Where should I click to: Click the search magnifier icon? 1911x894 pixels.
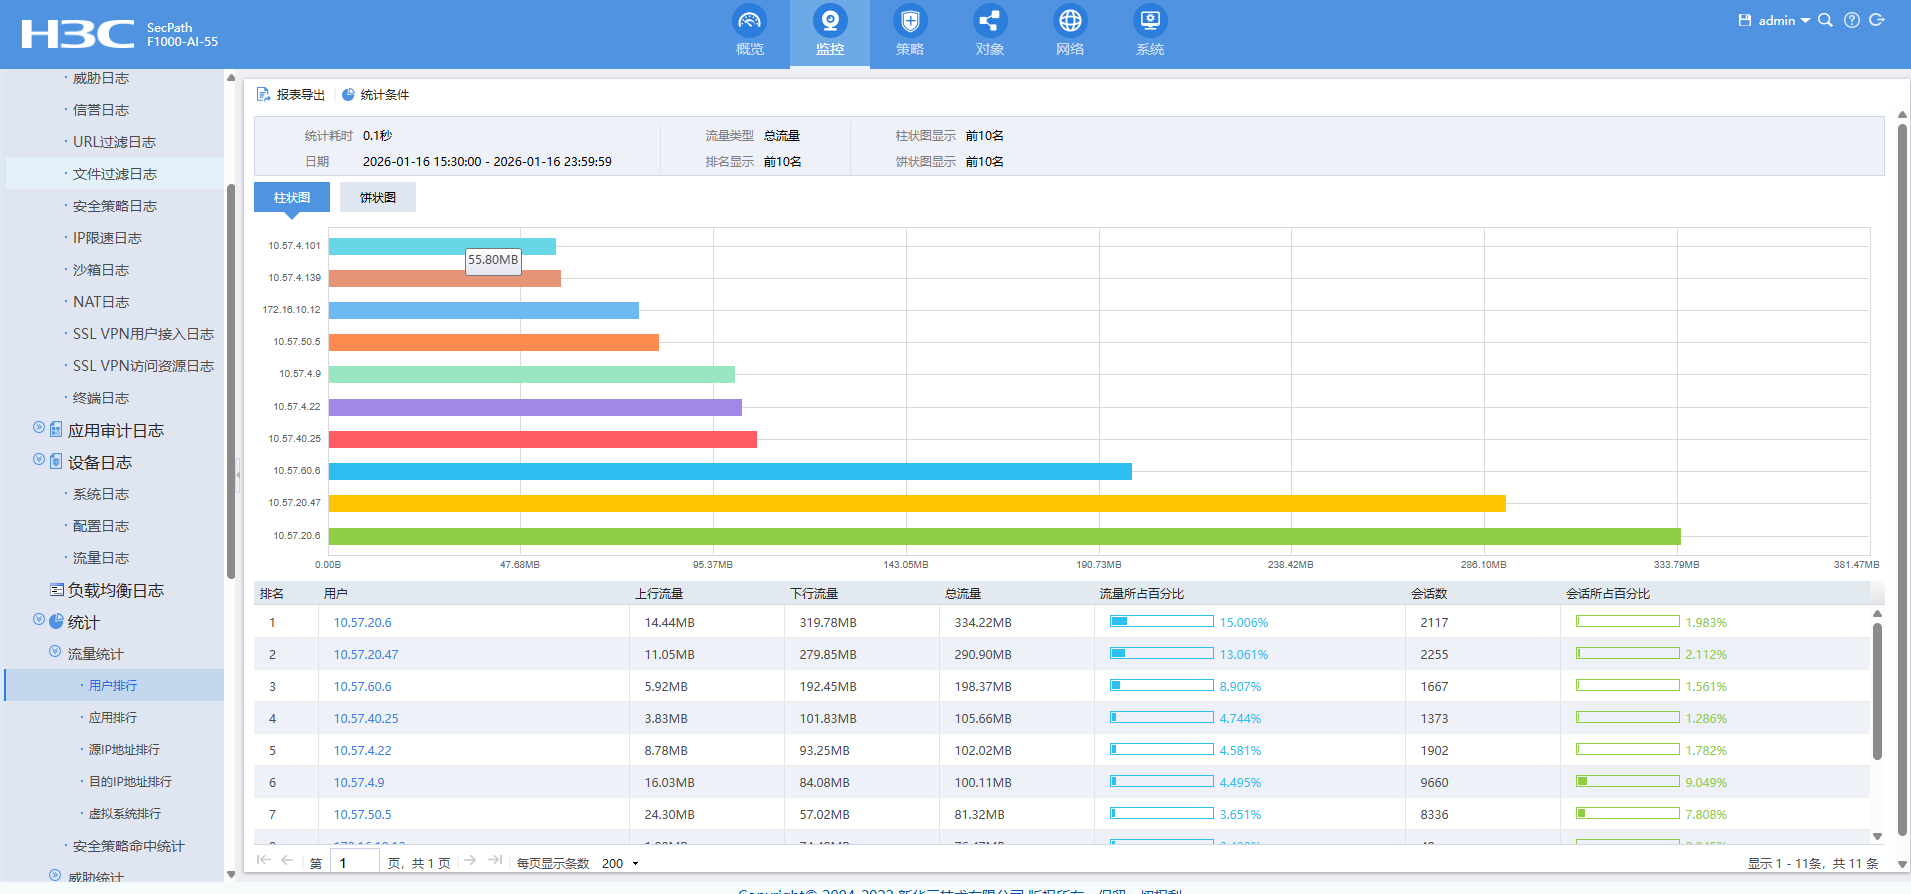point(1825,20)
